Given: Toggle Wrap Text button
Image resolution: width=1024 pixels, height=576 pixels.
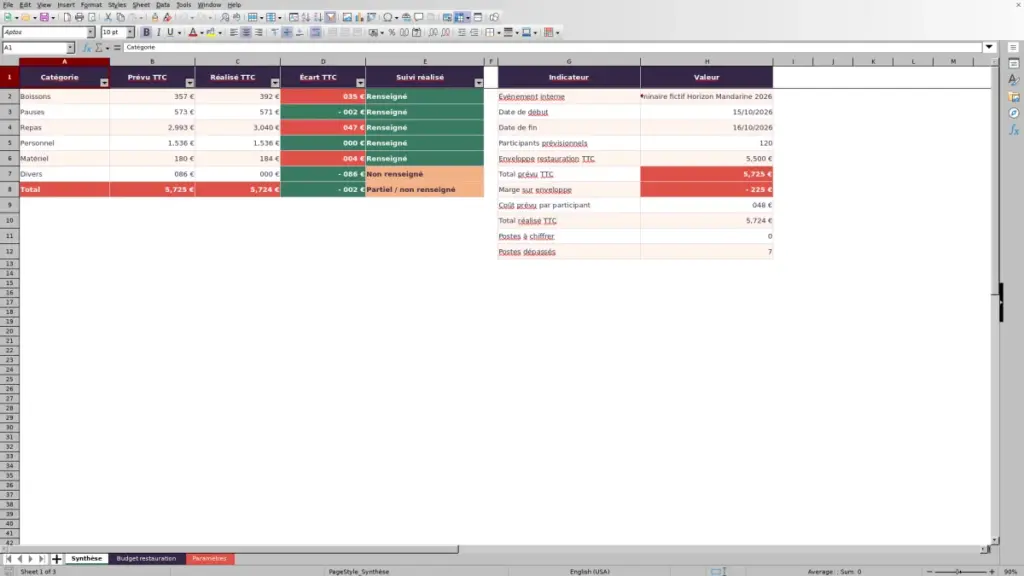Looking at the screenshot, I should pos(315,33).
